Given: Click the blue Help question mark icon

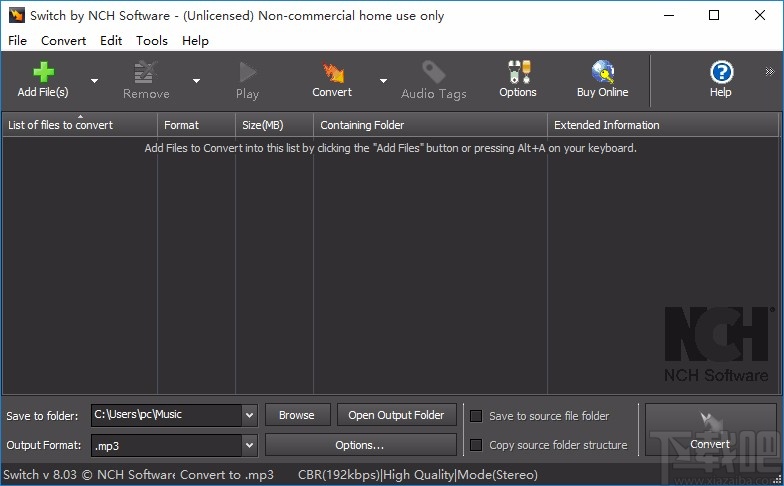Looking at the screenshot, I should pos(721,72).
